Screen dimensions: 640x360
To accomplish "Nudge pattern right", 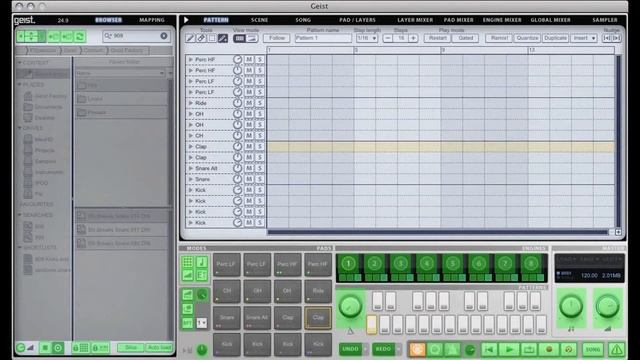I will tap(616, 38).
